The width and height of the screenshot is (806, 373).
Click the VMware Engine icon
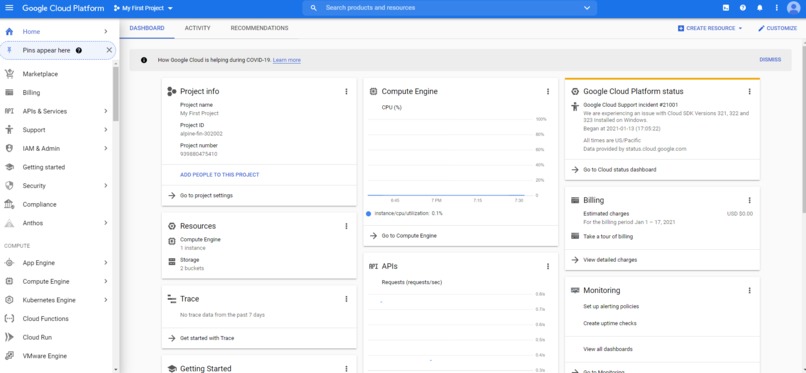pos(9,356)
